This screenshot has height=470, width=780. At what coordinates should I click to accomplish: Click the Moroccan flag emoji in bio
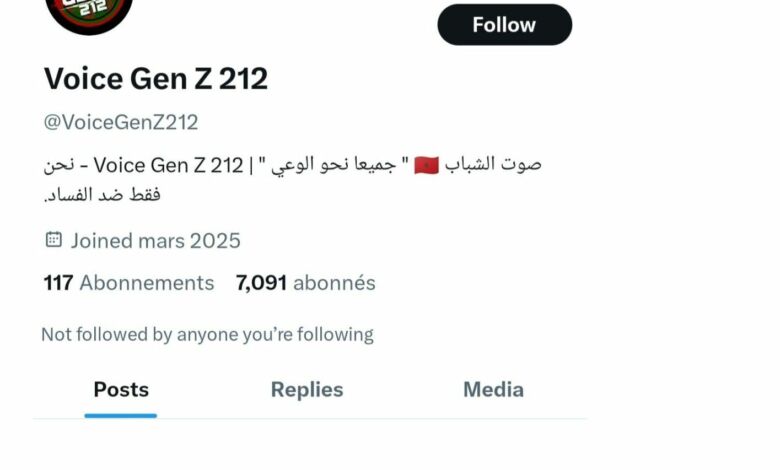point(426,165)
